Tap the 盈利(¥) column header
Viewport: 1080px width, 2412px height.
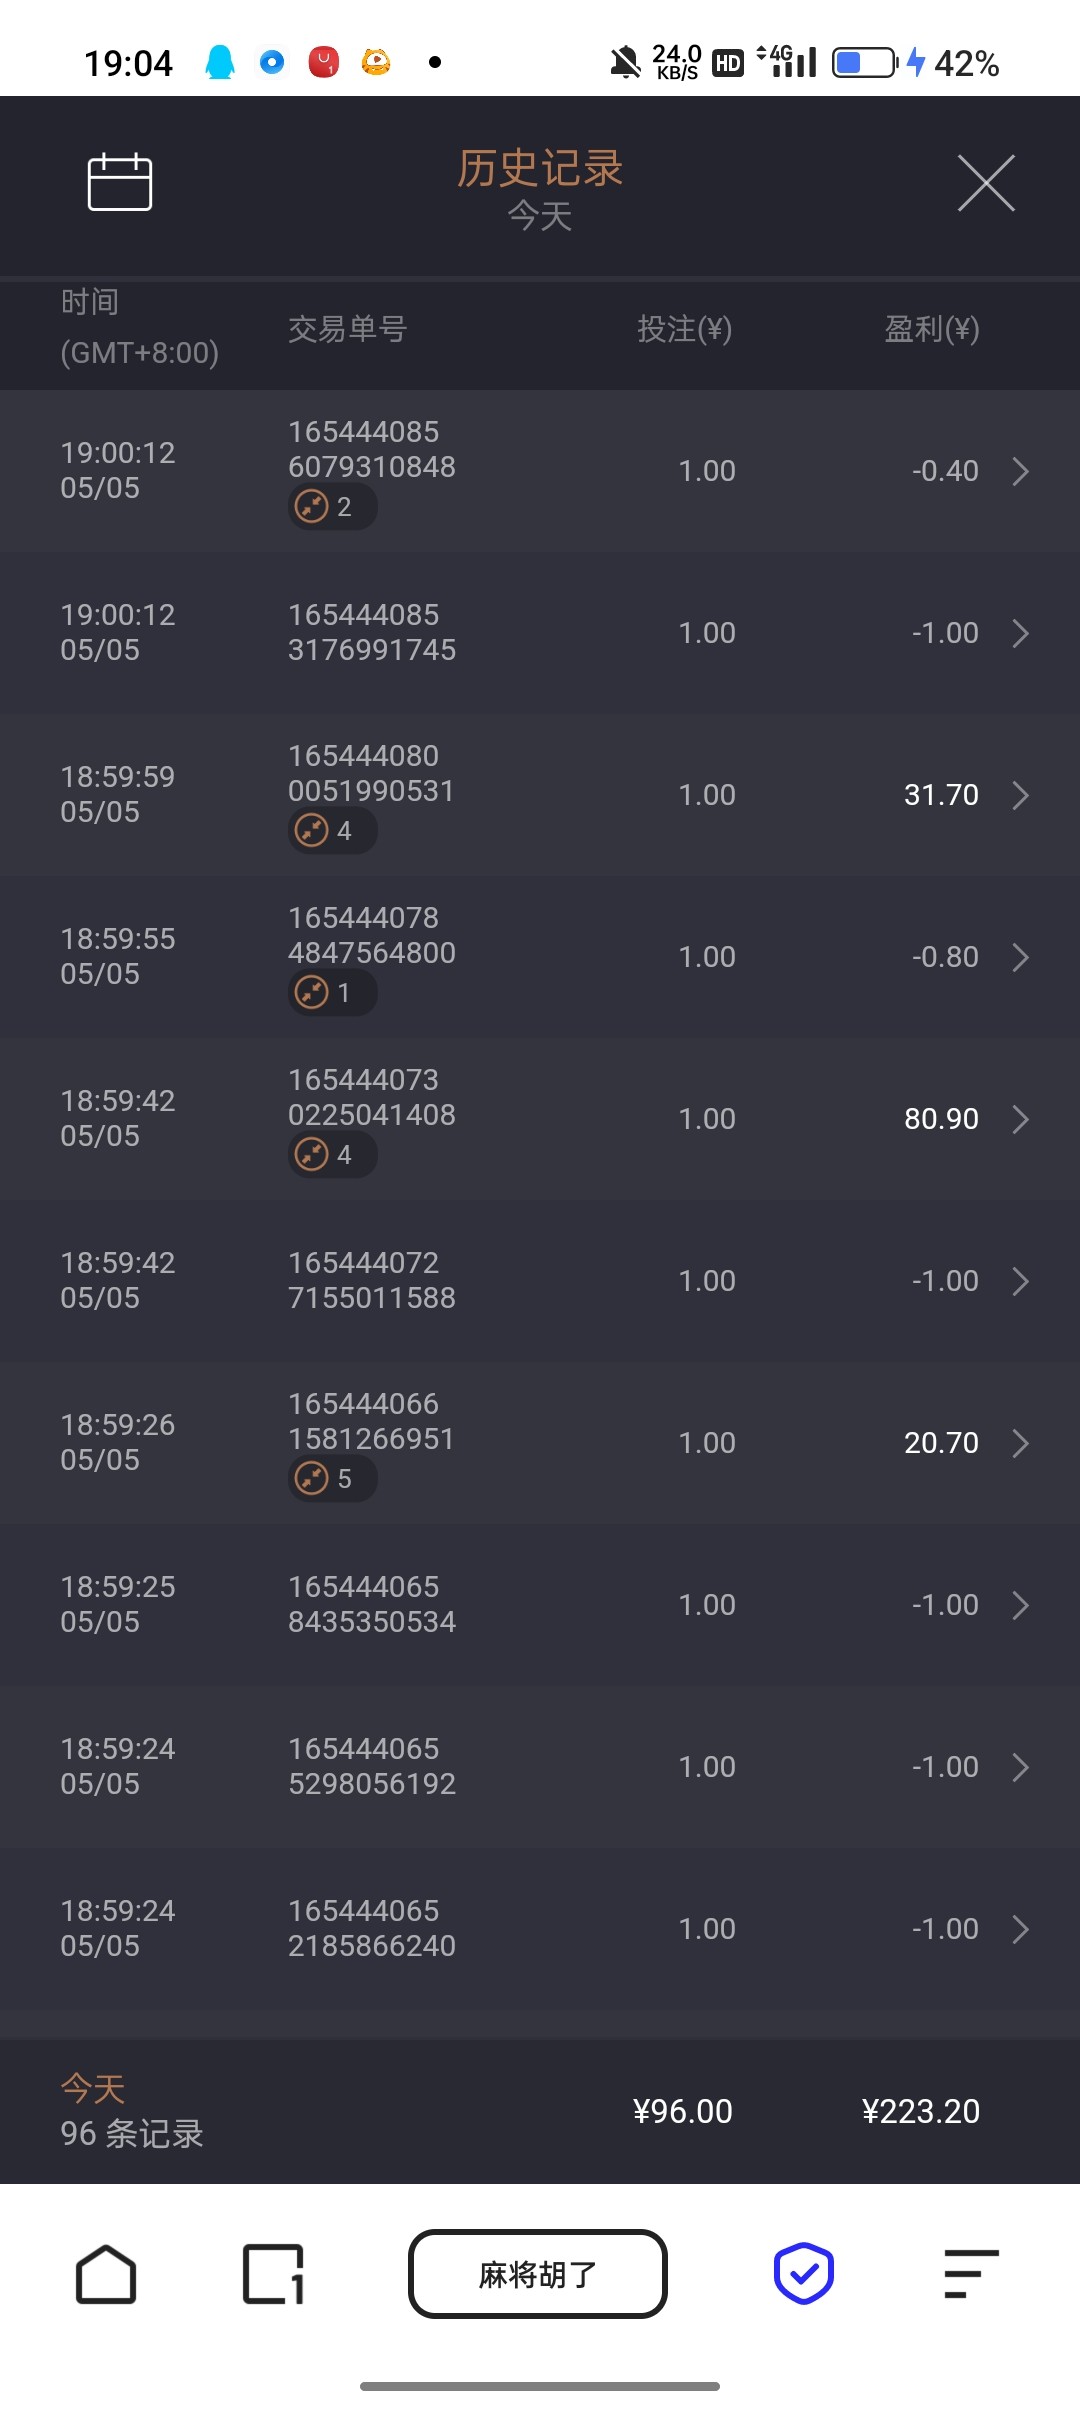pyautogui.click(x=931, y=329)
